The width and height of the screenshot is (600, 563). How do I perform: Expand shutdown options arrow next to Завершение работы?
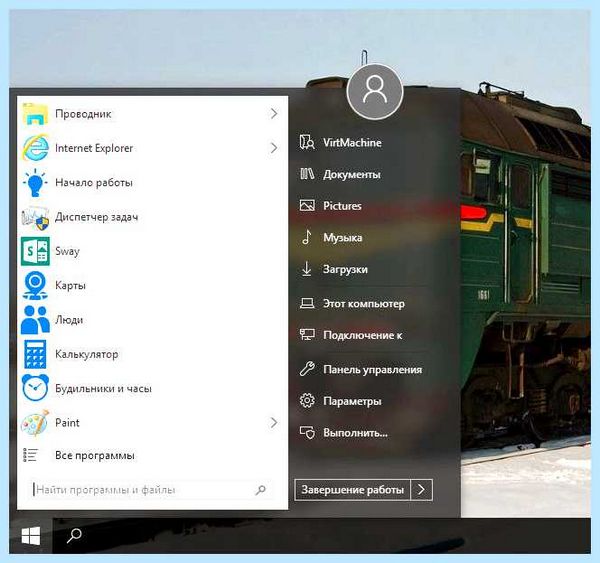click(421, 490)
